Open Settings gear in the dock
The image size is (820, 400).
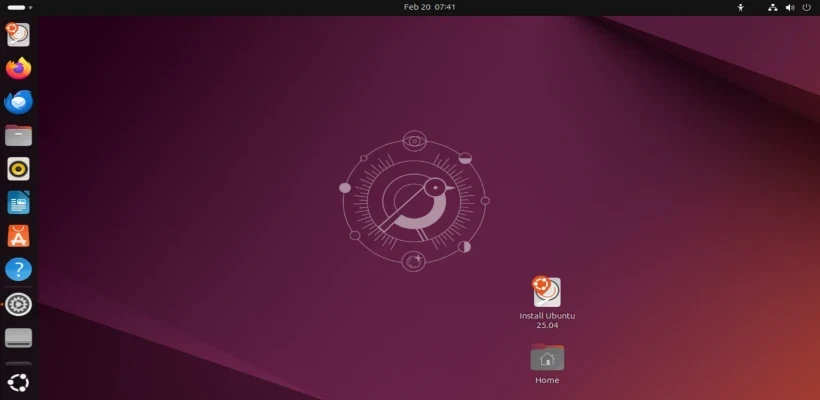tap(18, 304)
